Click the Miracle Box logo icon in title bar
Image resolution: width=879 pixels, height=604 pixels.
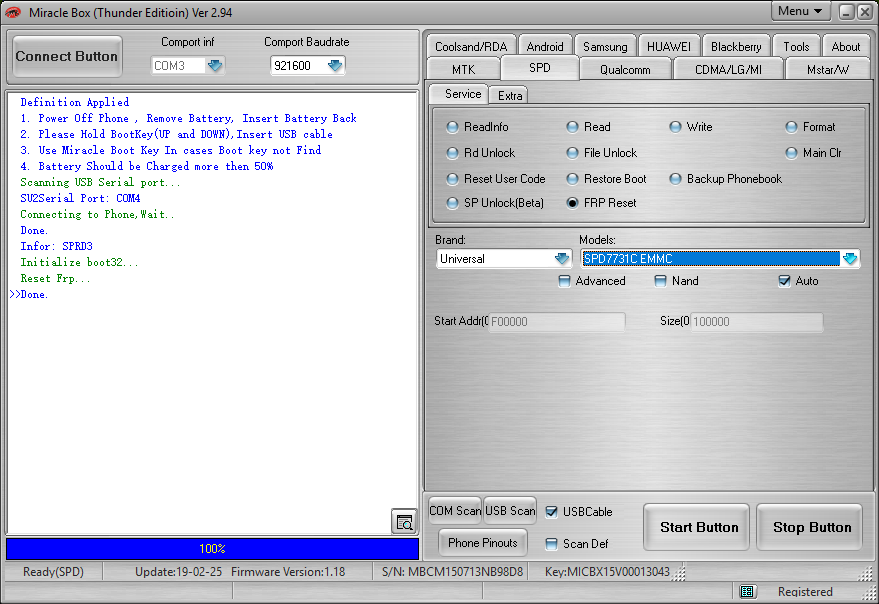12,12
